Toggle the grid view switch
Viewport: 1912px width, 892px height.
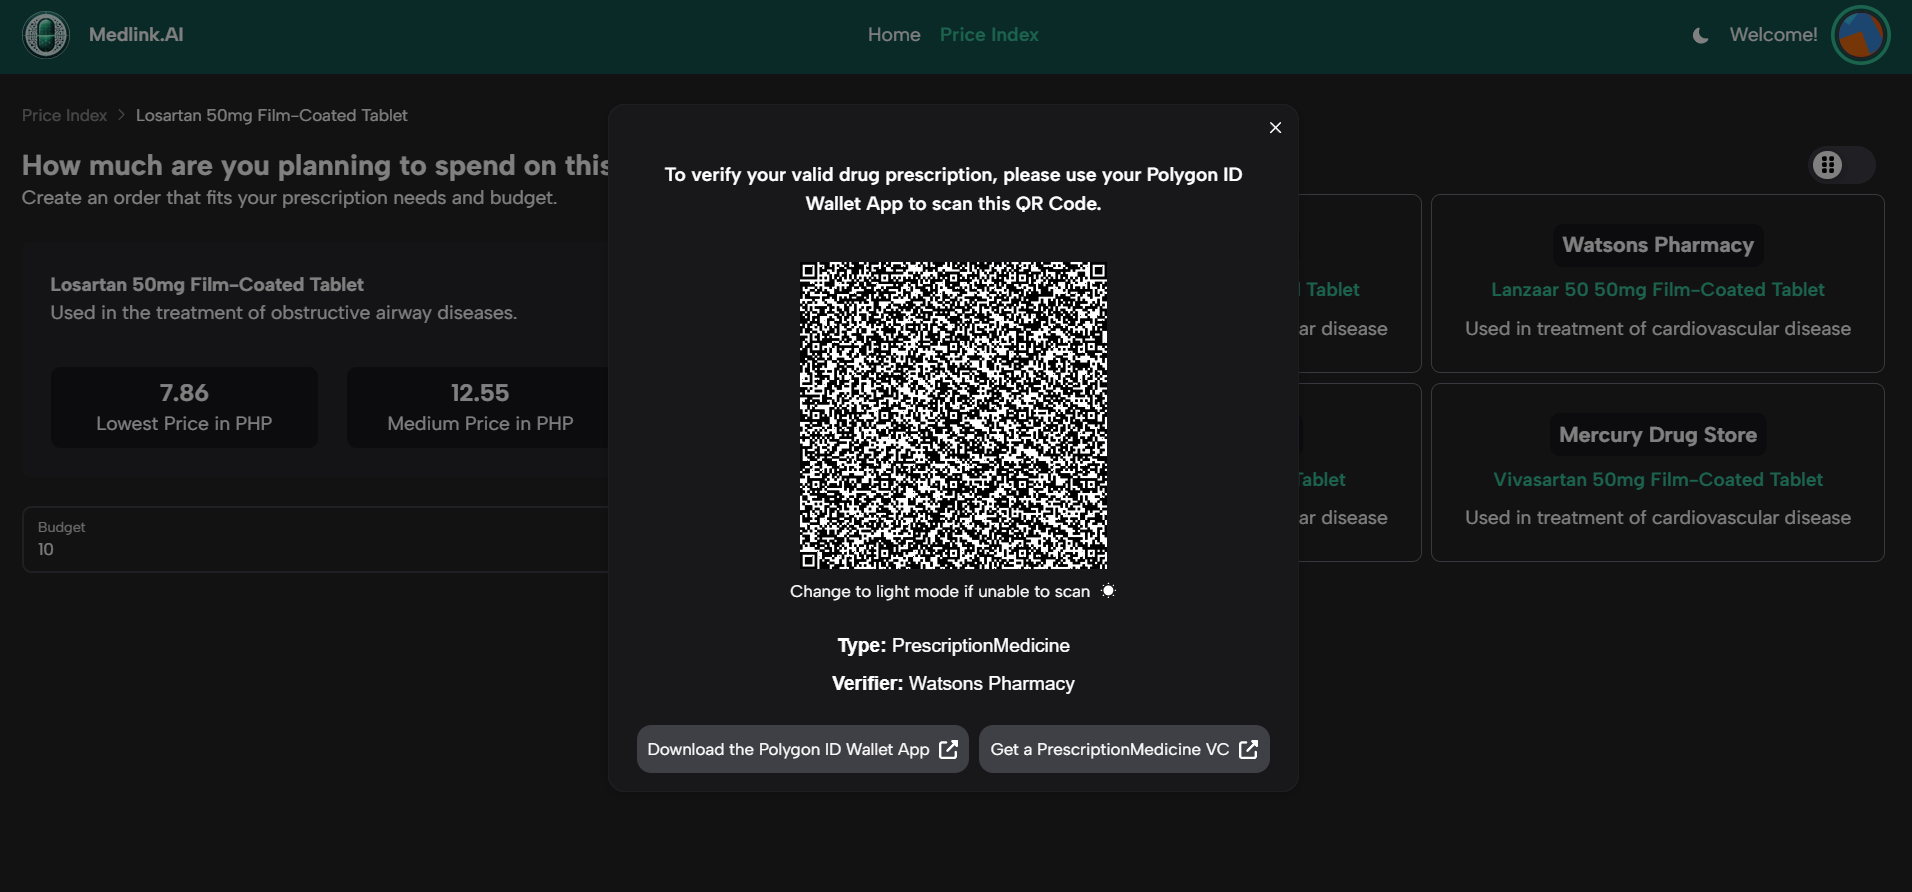click(1841, 165)
